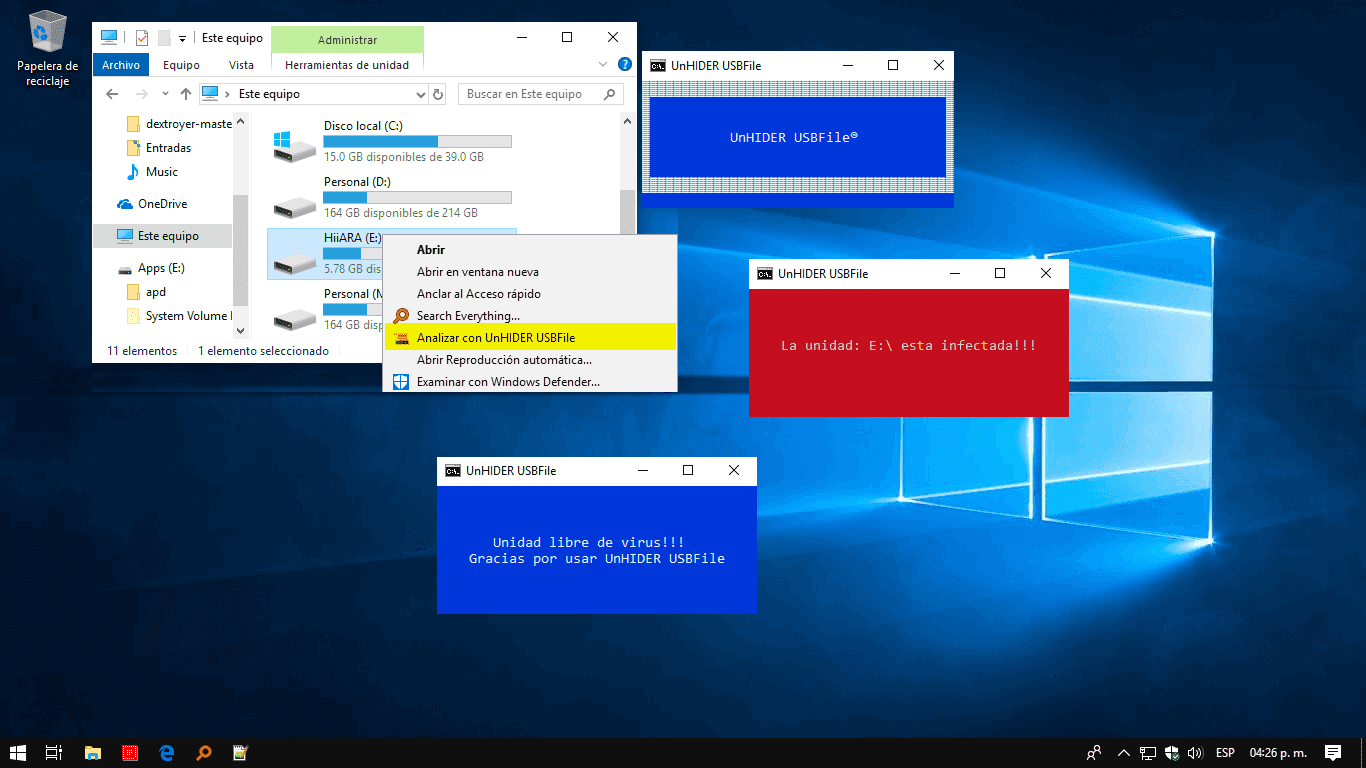This screenshot has width=1366, height=768.
Task: Click the "La unidad: E:\ esta infectada!!!" message
Action: pos(908,346)
